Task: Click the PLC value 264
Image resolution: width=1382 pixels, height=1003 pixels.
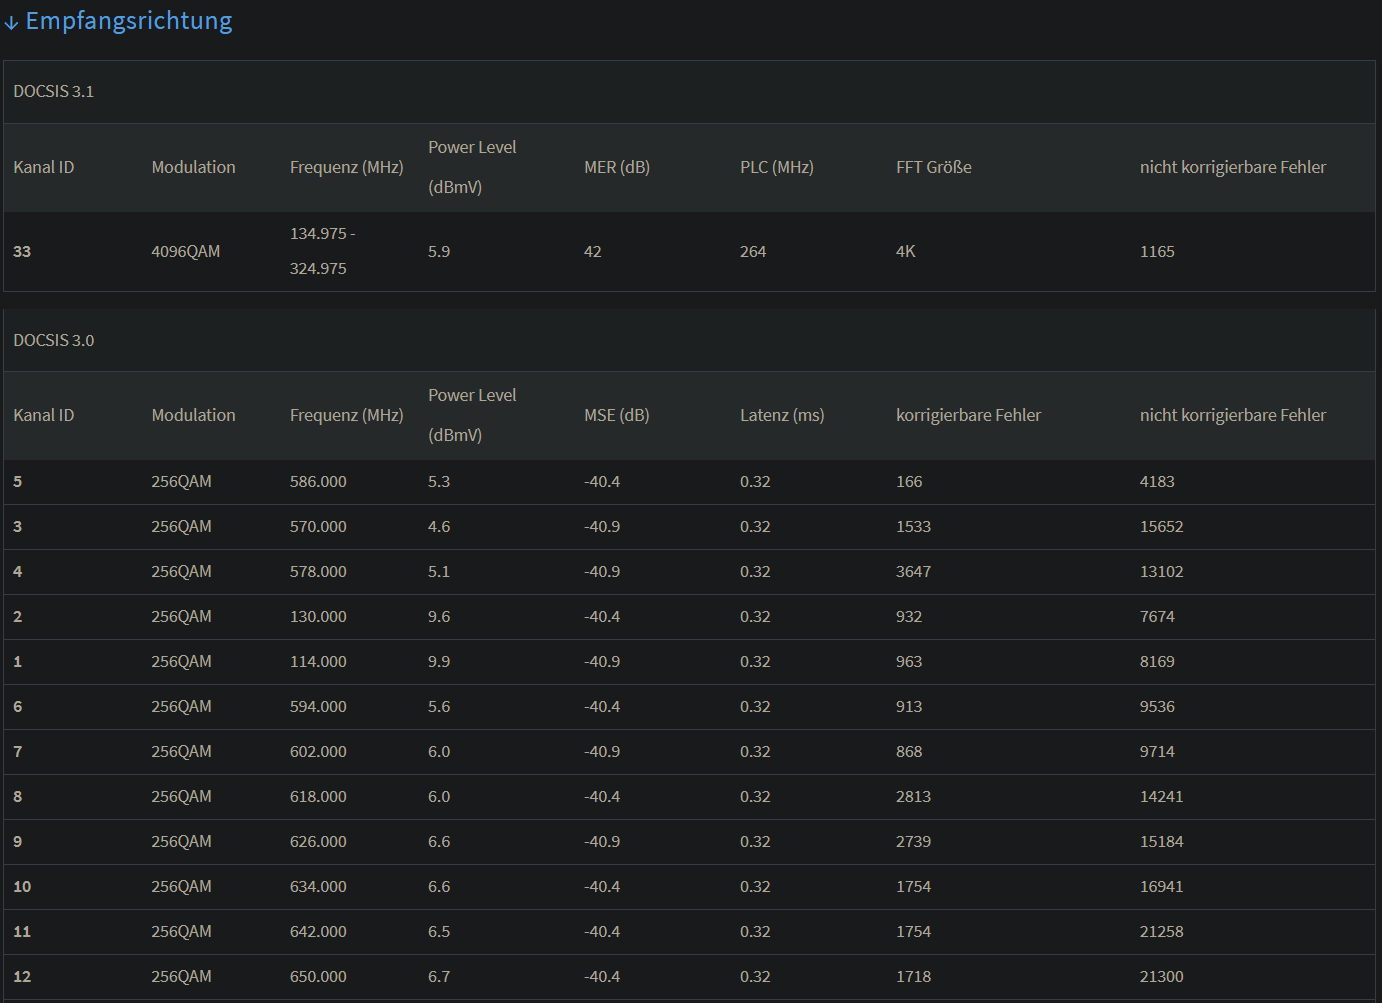Action: click(x=753, y=251)
